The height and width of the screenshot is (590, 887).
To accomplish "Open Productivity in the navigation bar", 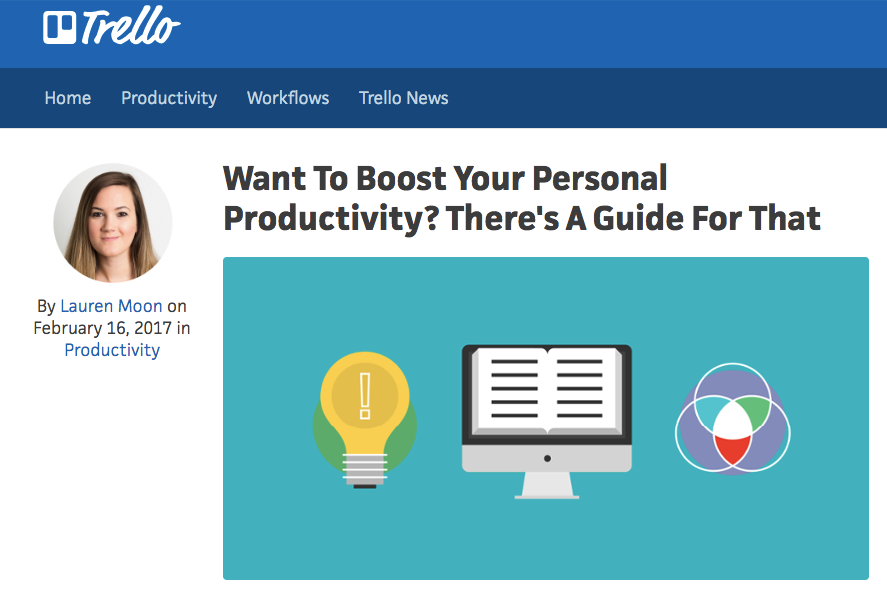I will (x=169, y=98).
